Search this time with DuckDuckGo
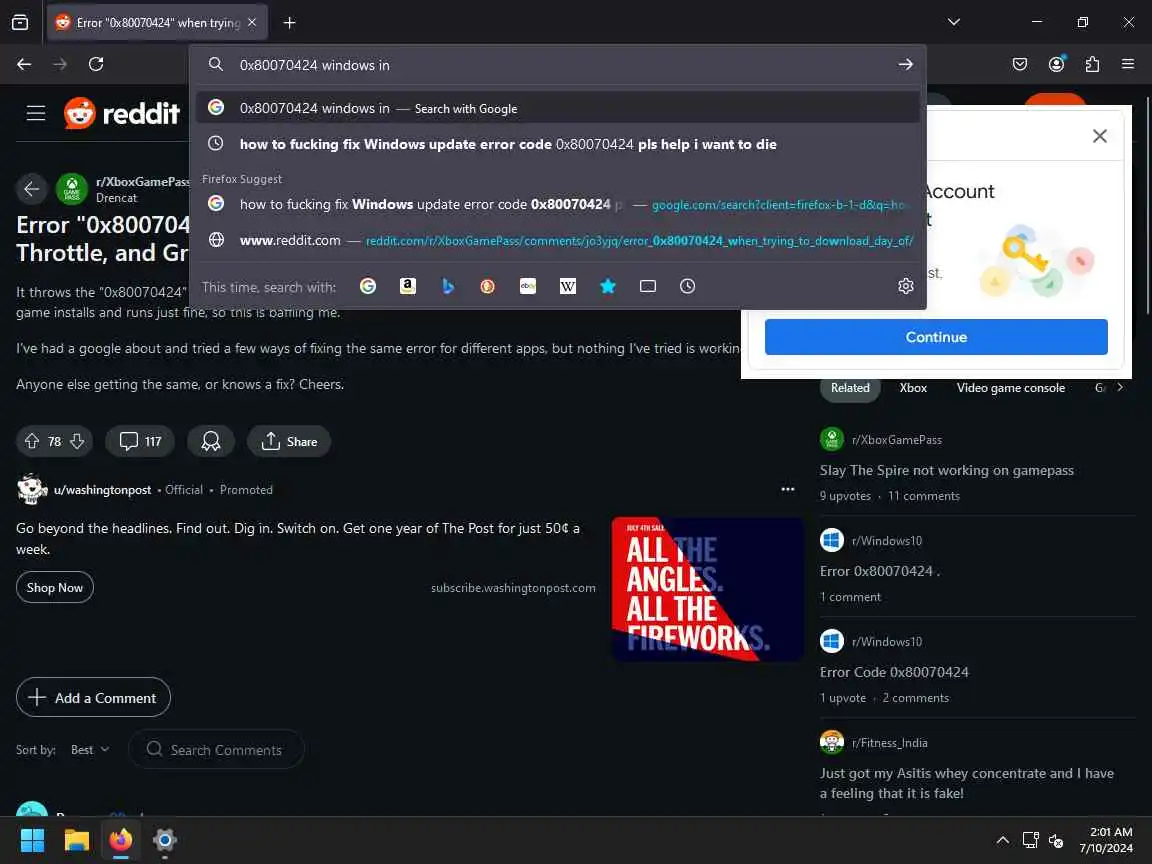Image resolution: width=1152 pixels, height=864 pixels. pyautogui.click(x=487, y=287)
